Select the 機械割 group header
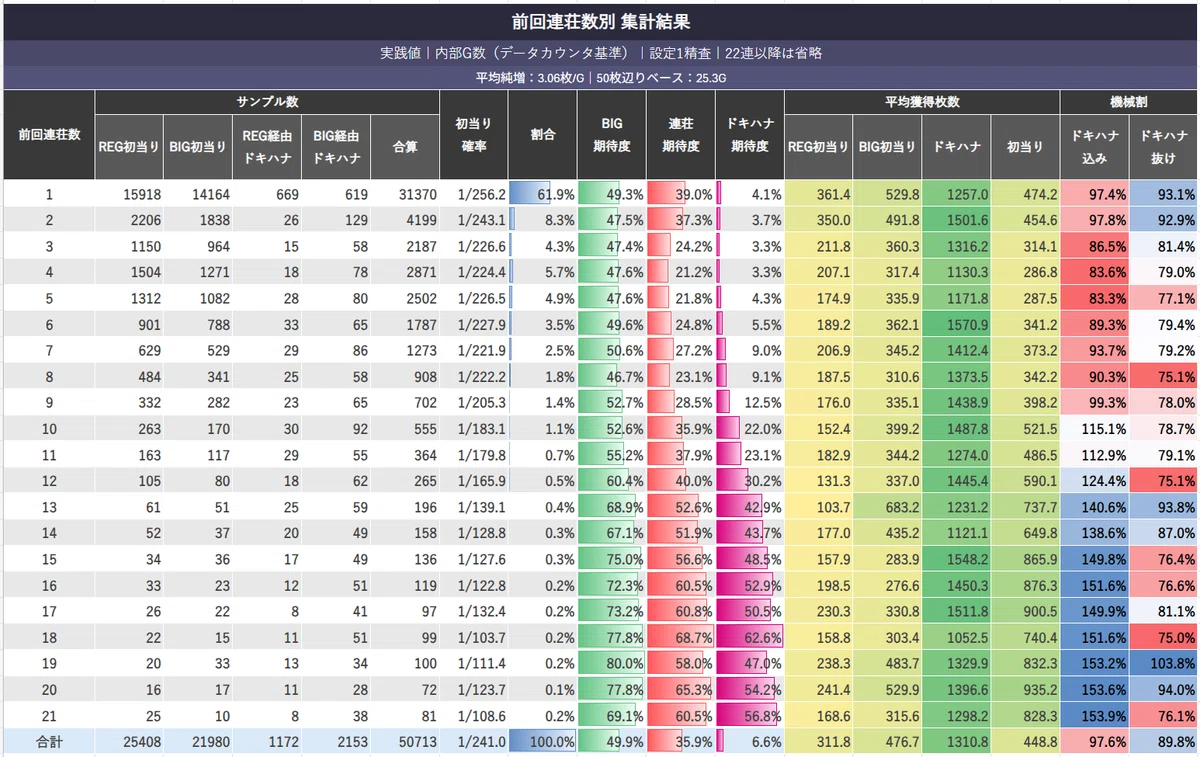Image resolution: width=1200 pixels, height=757 pixels. [x=1129, y=101]
